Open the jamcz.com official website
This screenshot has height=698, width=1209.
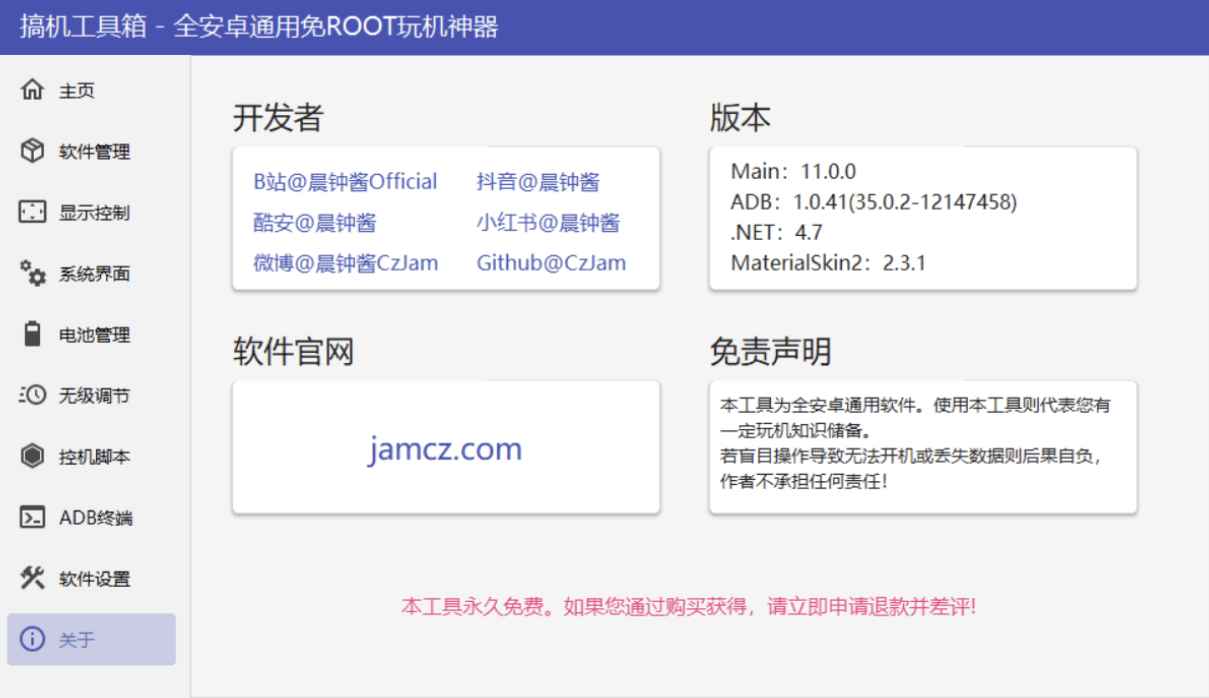pyautogui.click(x=447, y=448)
